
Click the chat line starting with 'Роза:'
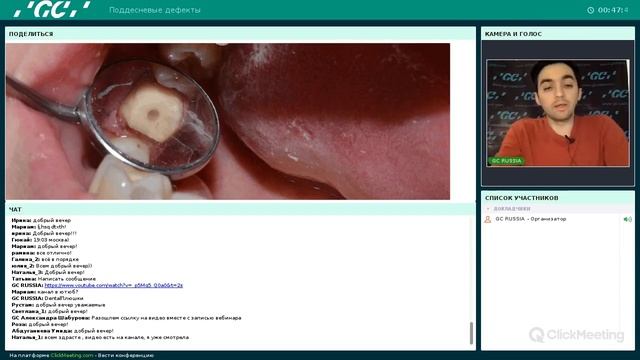coord(40,324)
